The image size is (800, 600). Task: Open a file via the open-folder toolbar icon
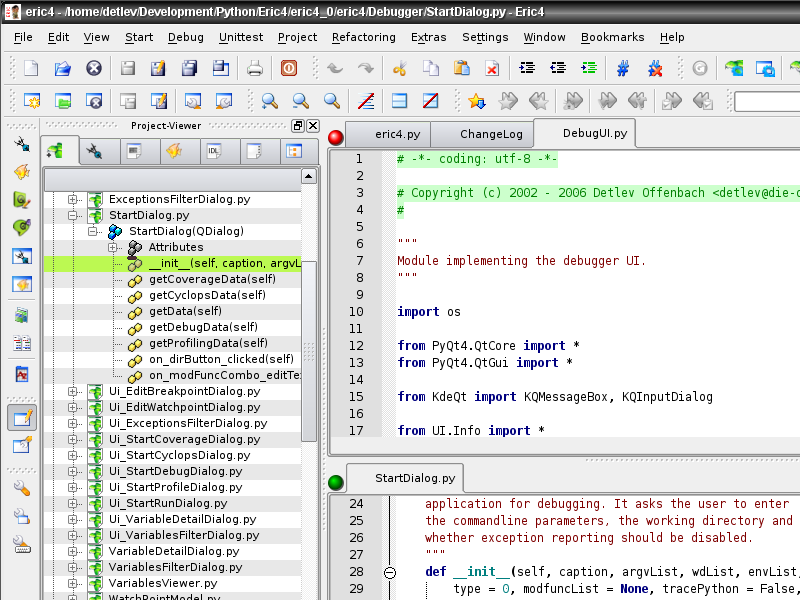(x=62, y=70)
